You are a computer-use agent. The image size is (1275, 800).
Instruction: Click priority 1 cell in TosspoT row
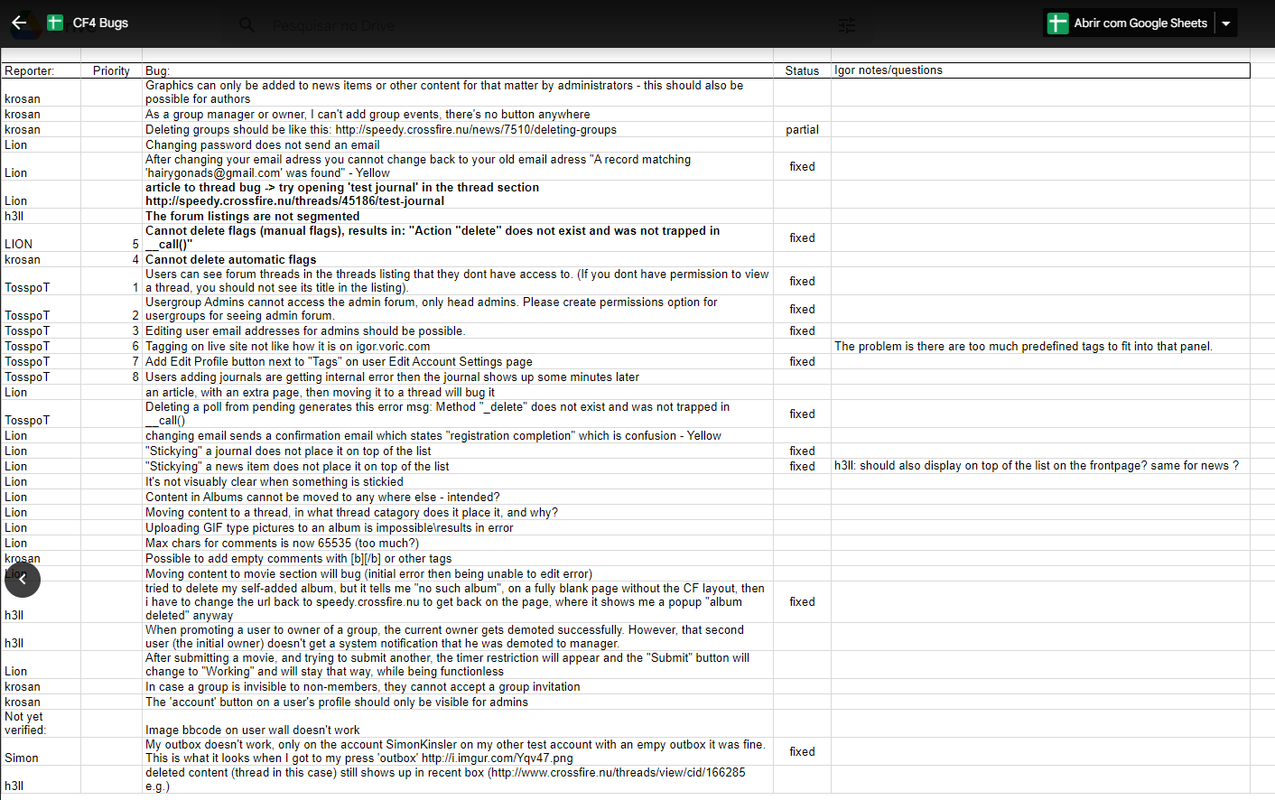click(111, 281)
